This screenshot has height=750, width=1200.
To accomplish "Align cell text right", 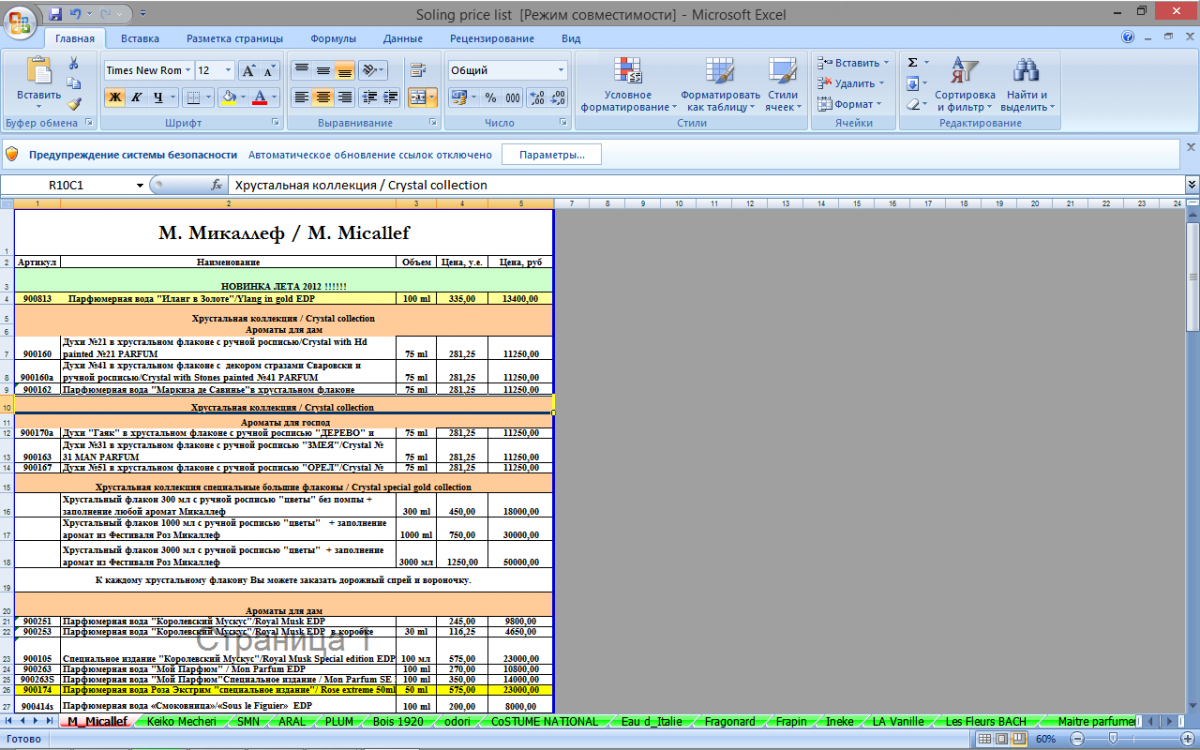I will 344,97.
